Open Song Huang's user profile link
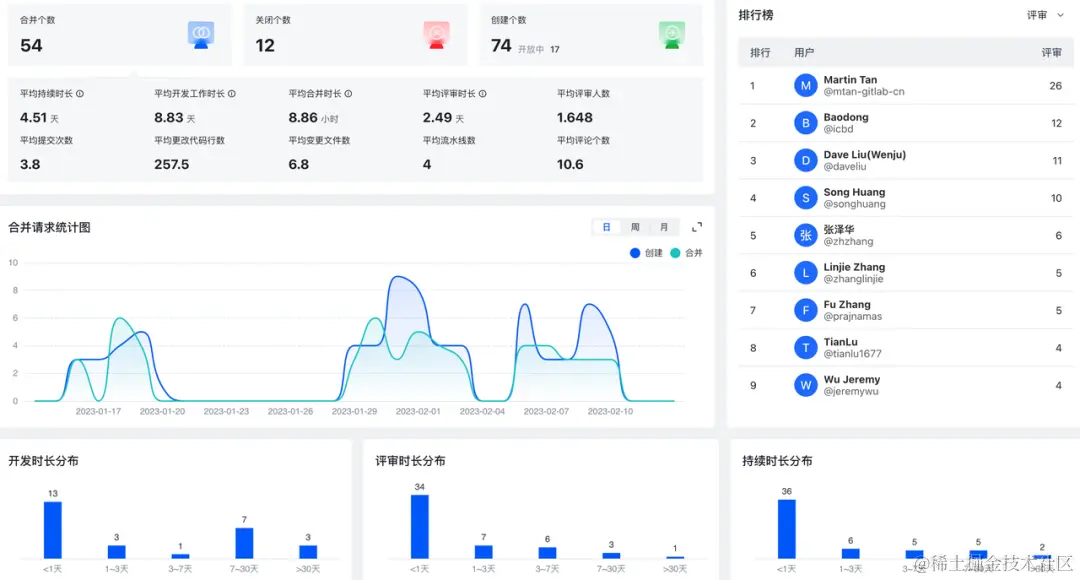Viewport: 1080px width, 580px height. click(854, 192)
